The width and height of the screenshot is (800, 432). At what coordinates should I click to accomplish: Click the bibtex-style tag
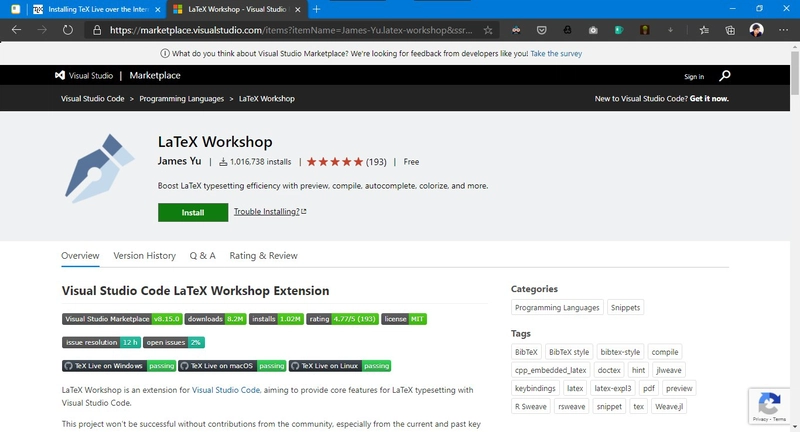(x=620, y=352)
